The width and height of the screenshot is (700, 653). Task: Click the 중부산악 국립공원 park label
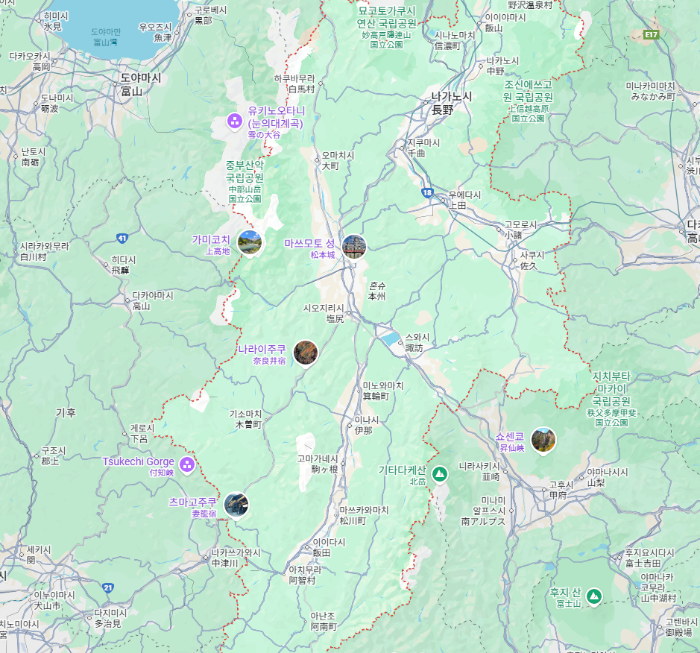245,181
